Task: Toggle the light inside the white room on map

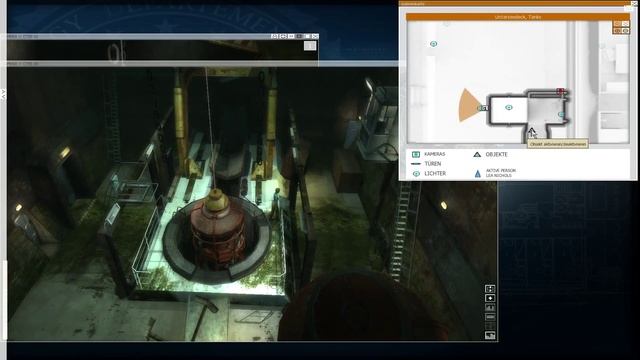Action: (x=509, y=107)
